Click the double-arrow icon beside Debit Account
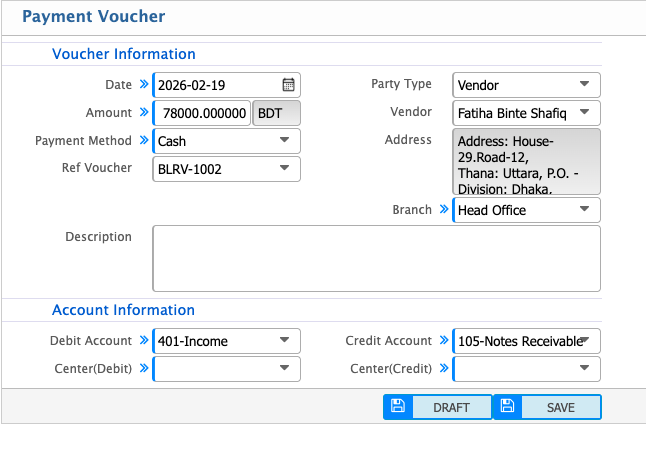 coord(143,341)
